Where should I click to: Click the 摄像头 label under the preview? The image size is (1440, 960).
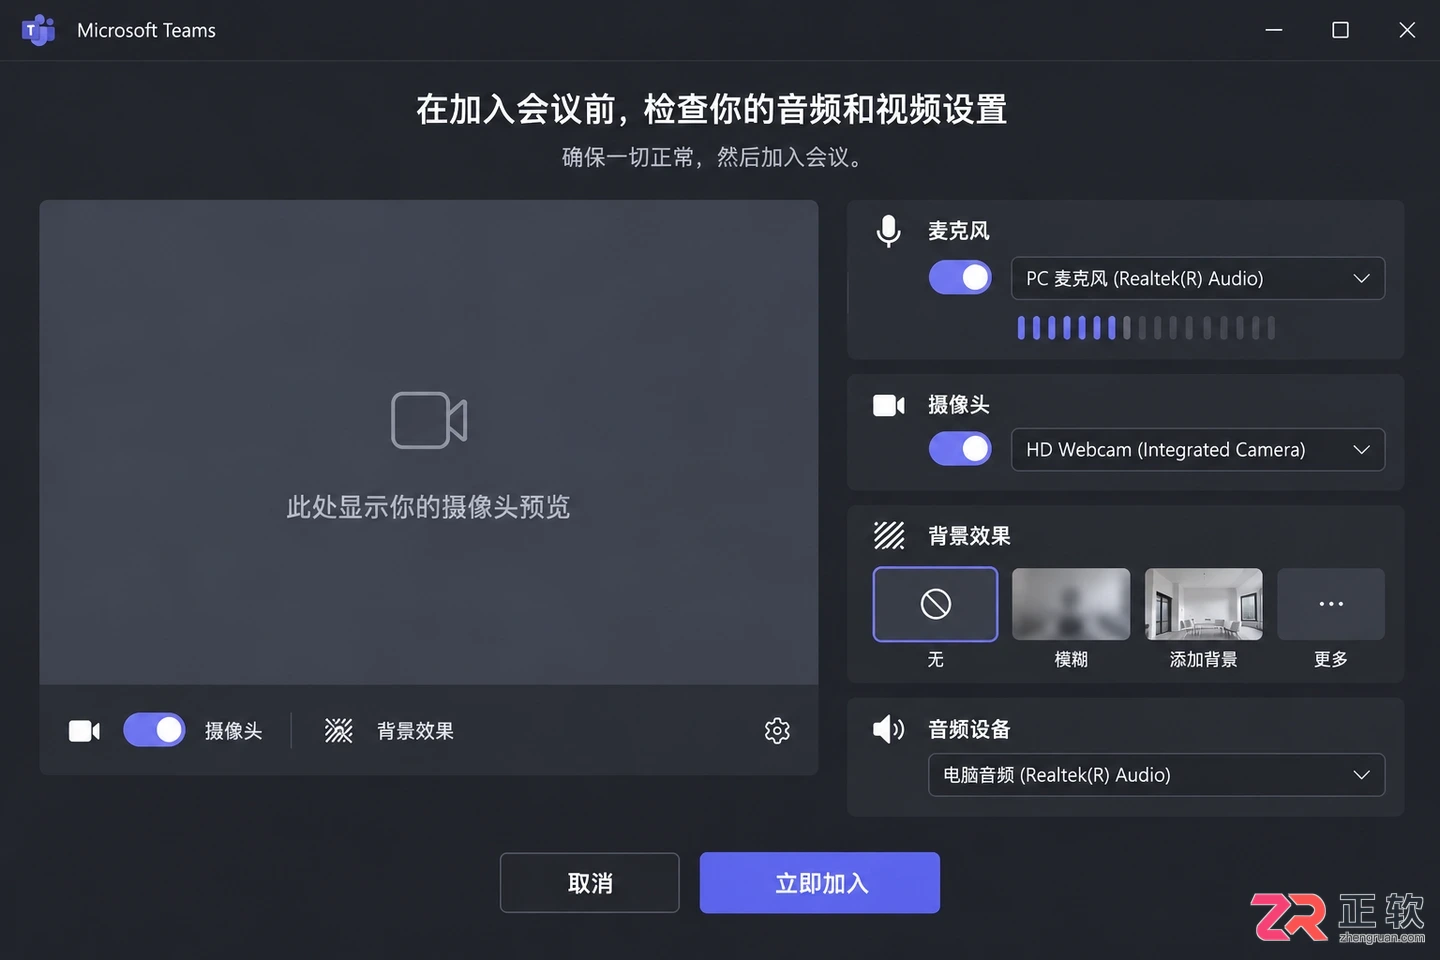pos(233,731)
